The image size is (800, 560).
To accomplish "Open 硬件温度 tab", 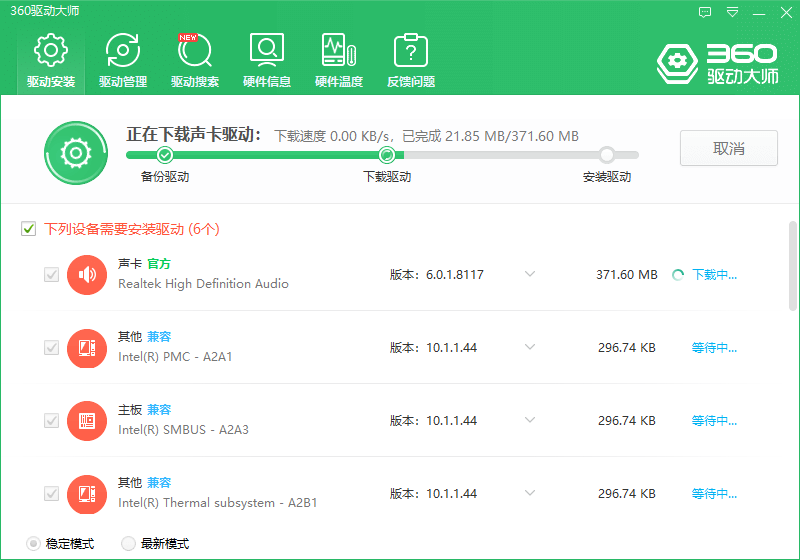I will [339, 61].
